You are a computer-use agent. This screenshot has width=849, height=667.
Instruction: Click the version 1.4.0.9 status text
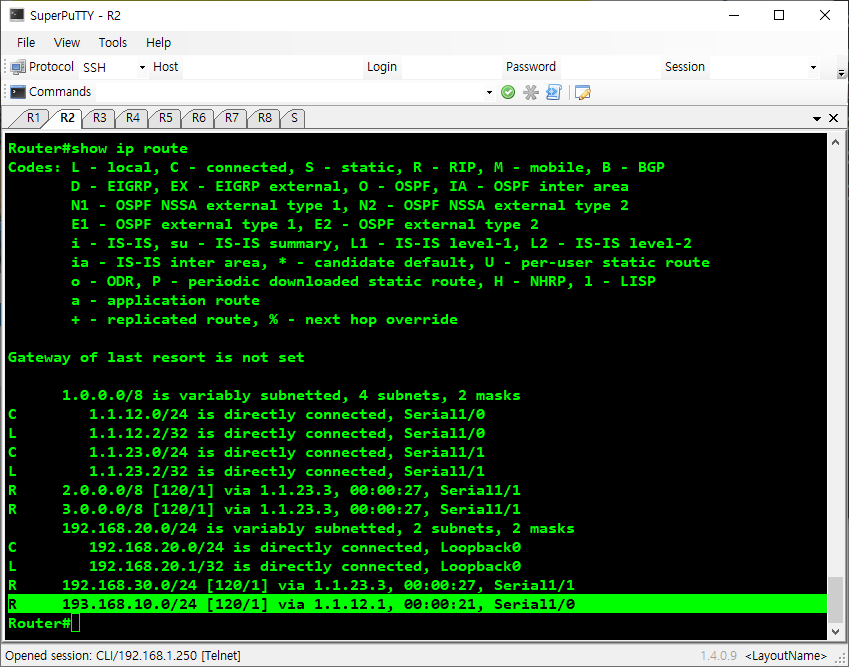coord(719,656)
